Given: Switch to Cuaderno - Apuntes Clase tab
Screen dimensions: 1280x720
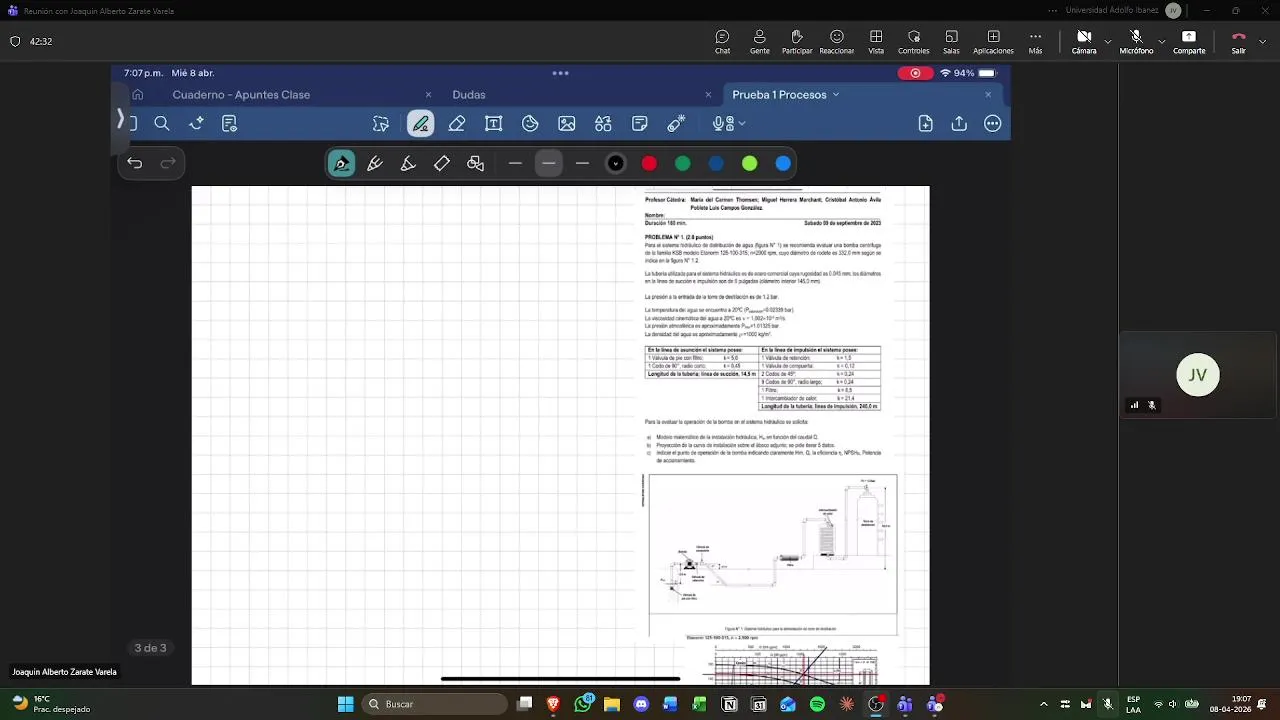Looking at the screenshot, I should [241, 95].
